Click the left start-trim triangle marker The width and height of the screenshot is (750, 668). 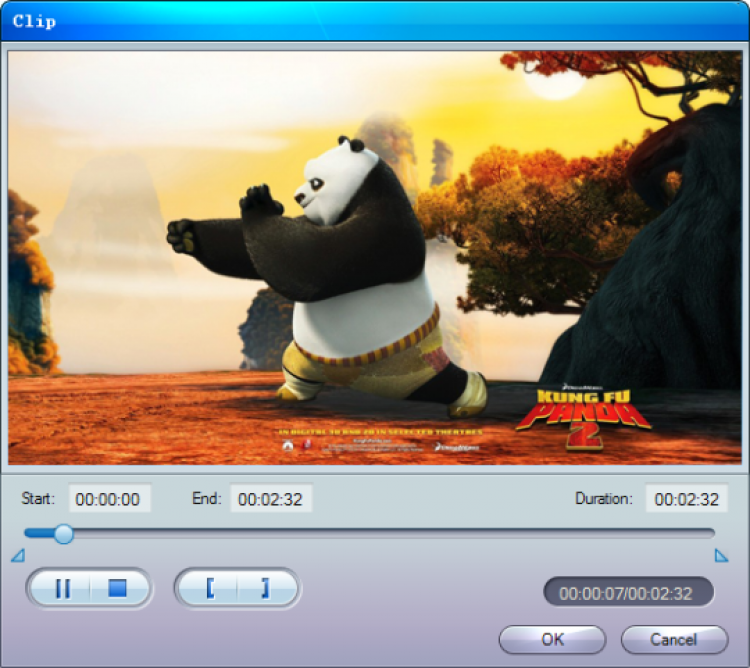[18, 556]
